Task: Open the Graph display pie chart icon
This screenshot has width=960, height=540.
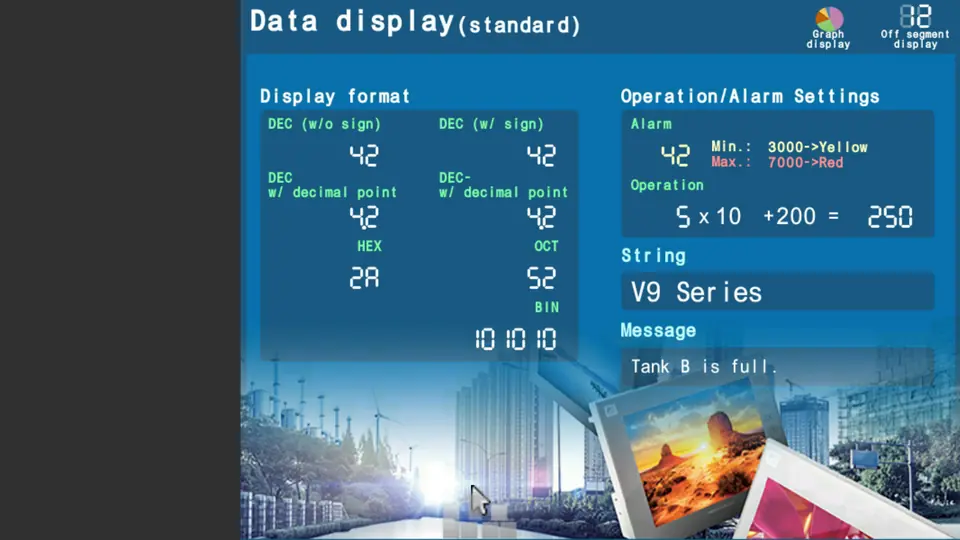Action: click(828, 28)
